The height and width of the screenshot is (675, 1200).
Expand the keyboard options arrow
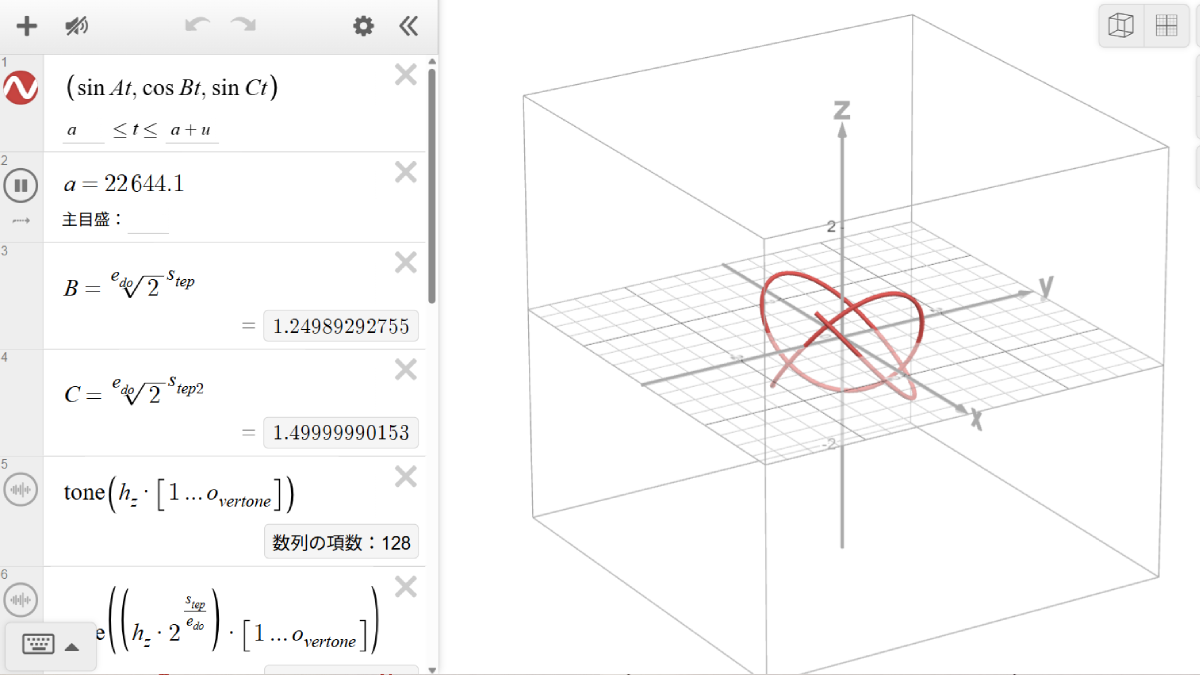click(x=71, y=645)
